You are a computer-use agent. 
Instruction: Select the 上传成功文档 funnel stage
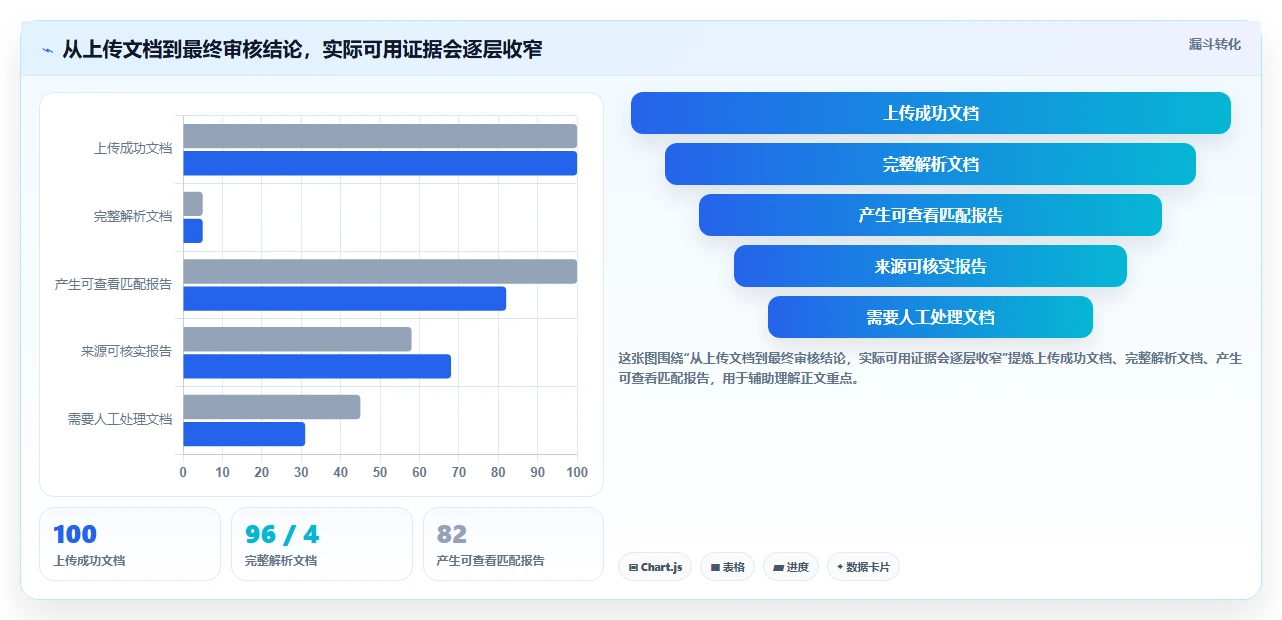click(x=930, y=113)
